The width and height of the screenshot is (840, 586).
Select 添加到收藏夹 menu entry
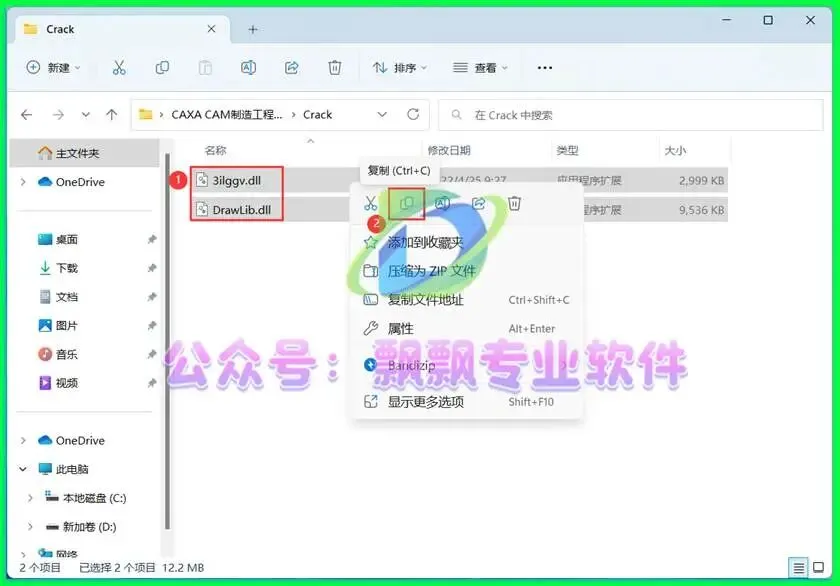[x=466, y=242]
